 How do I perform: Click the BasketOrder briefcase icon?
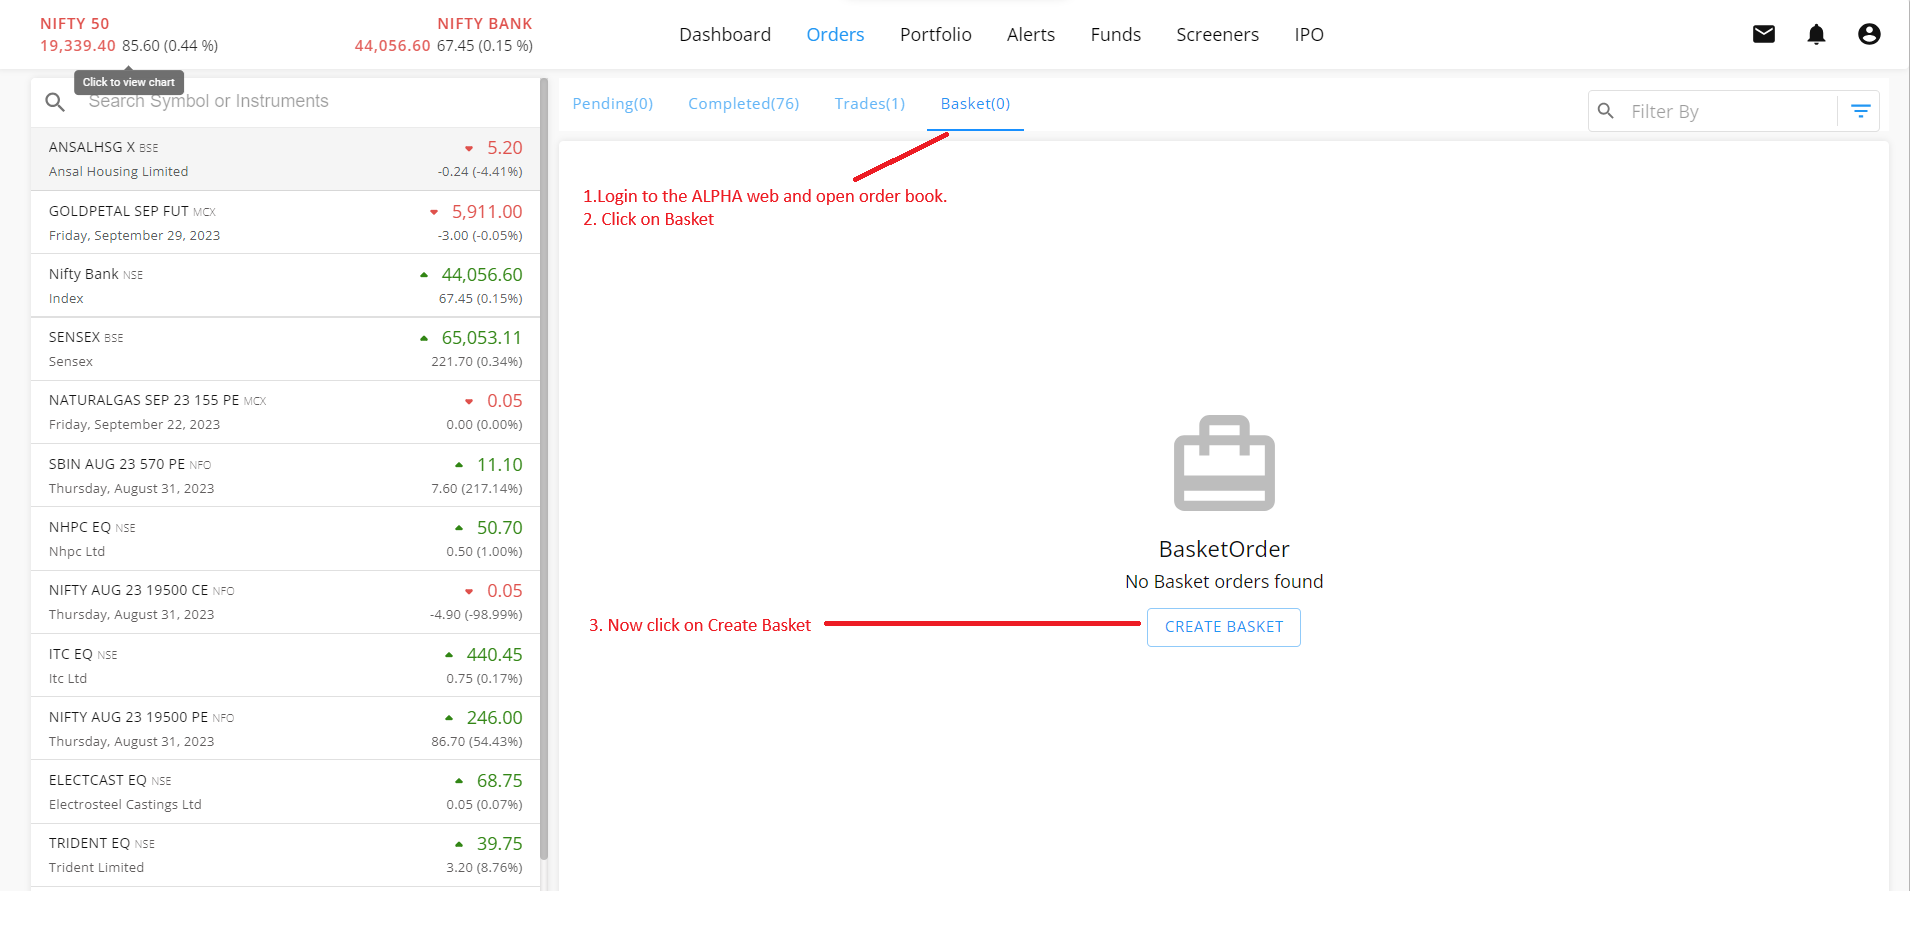pyautogui.click(x=1223, y=463)
